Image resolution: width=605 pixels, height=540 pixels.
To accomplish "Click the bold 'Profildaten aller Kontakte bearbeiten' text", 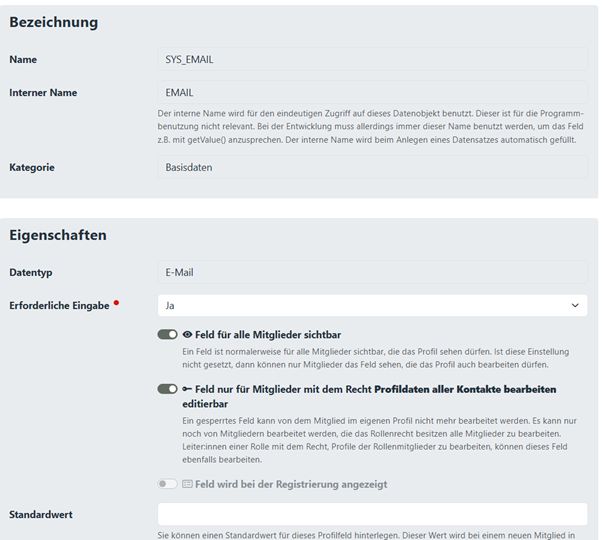I will tap(471, 389).
